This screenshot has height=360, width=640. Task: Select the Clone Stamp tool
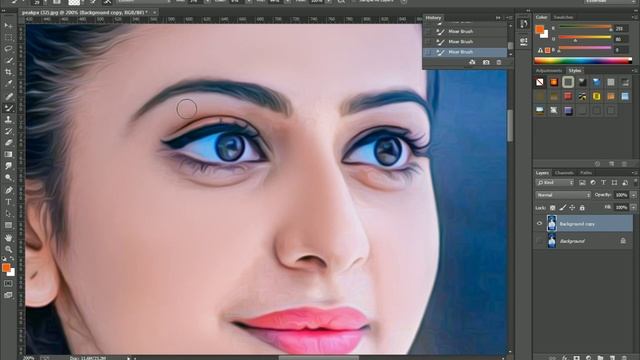coord(8,120)
